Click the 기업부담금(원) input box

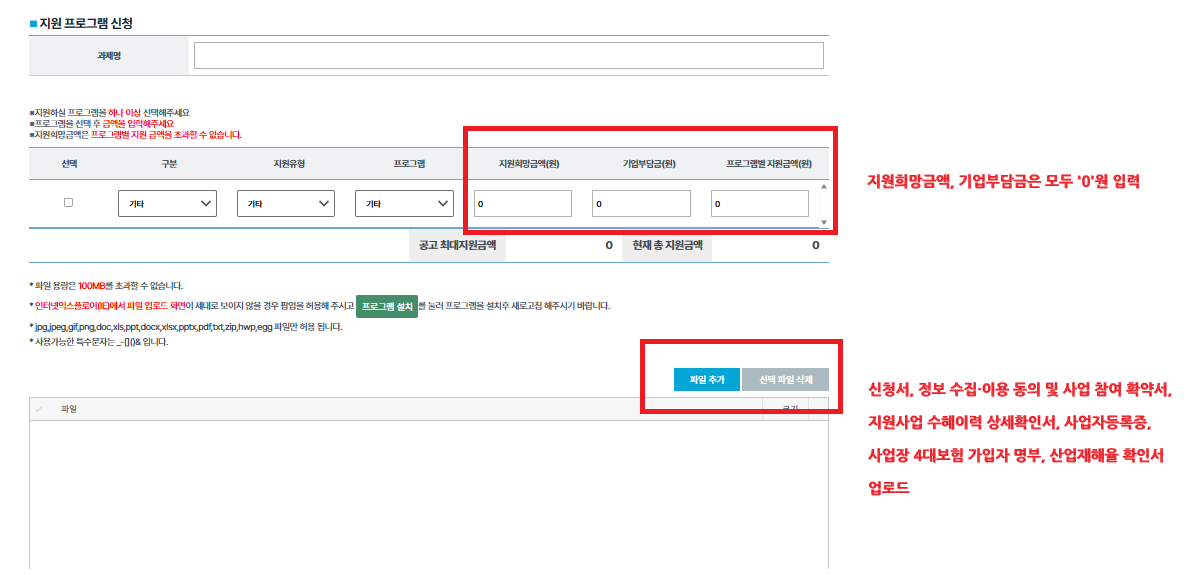[x=641, y=204]
